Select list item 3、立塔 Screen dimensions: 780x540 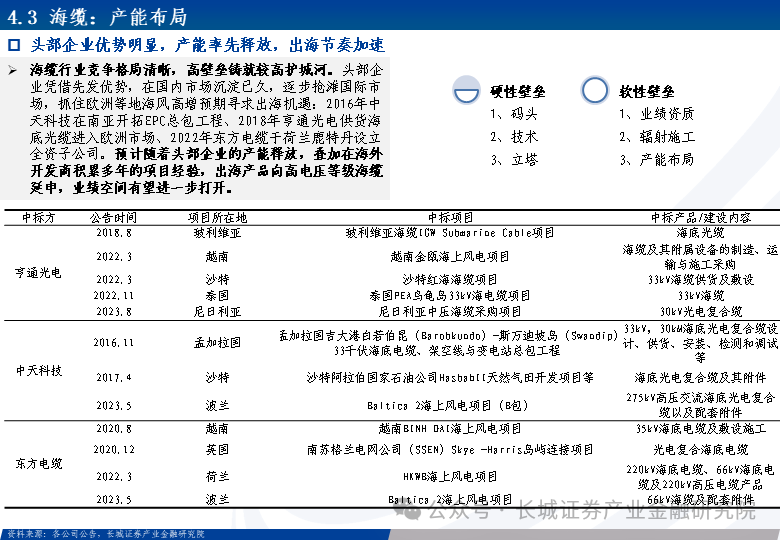tap(514, 160)
